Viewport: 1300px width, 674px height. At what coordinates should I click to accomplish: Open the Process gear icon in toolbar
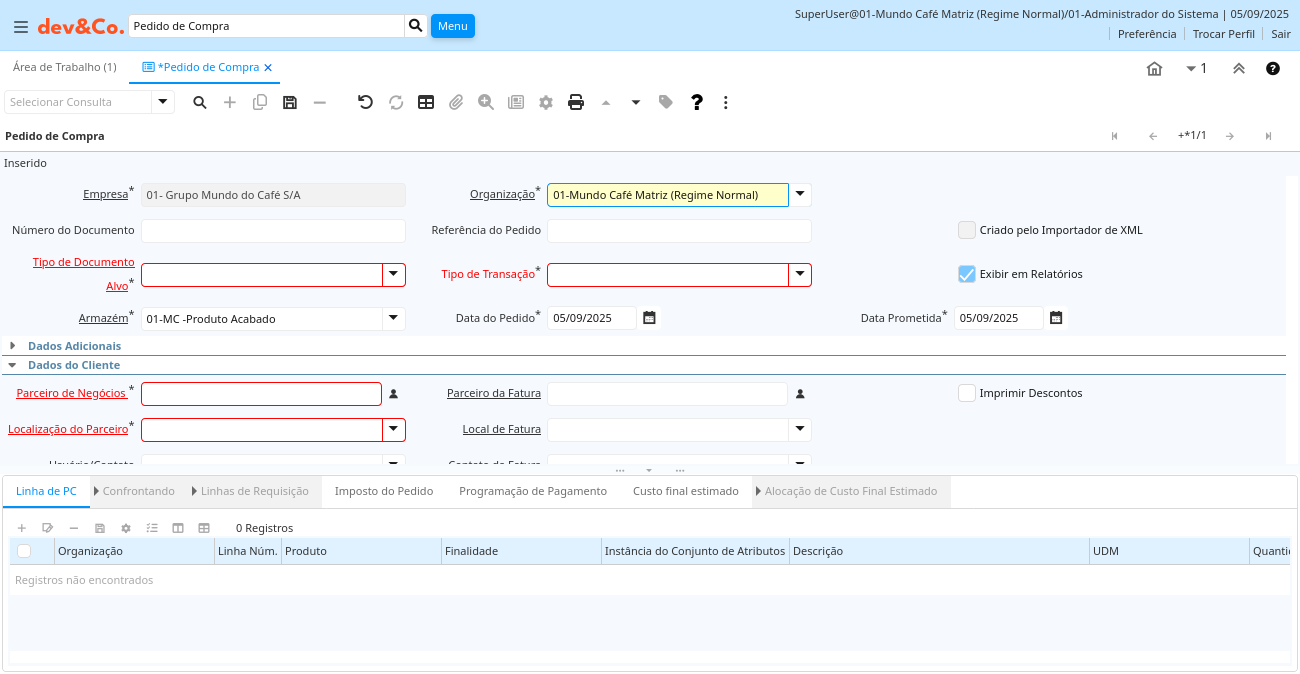tap(545, 102)
